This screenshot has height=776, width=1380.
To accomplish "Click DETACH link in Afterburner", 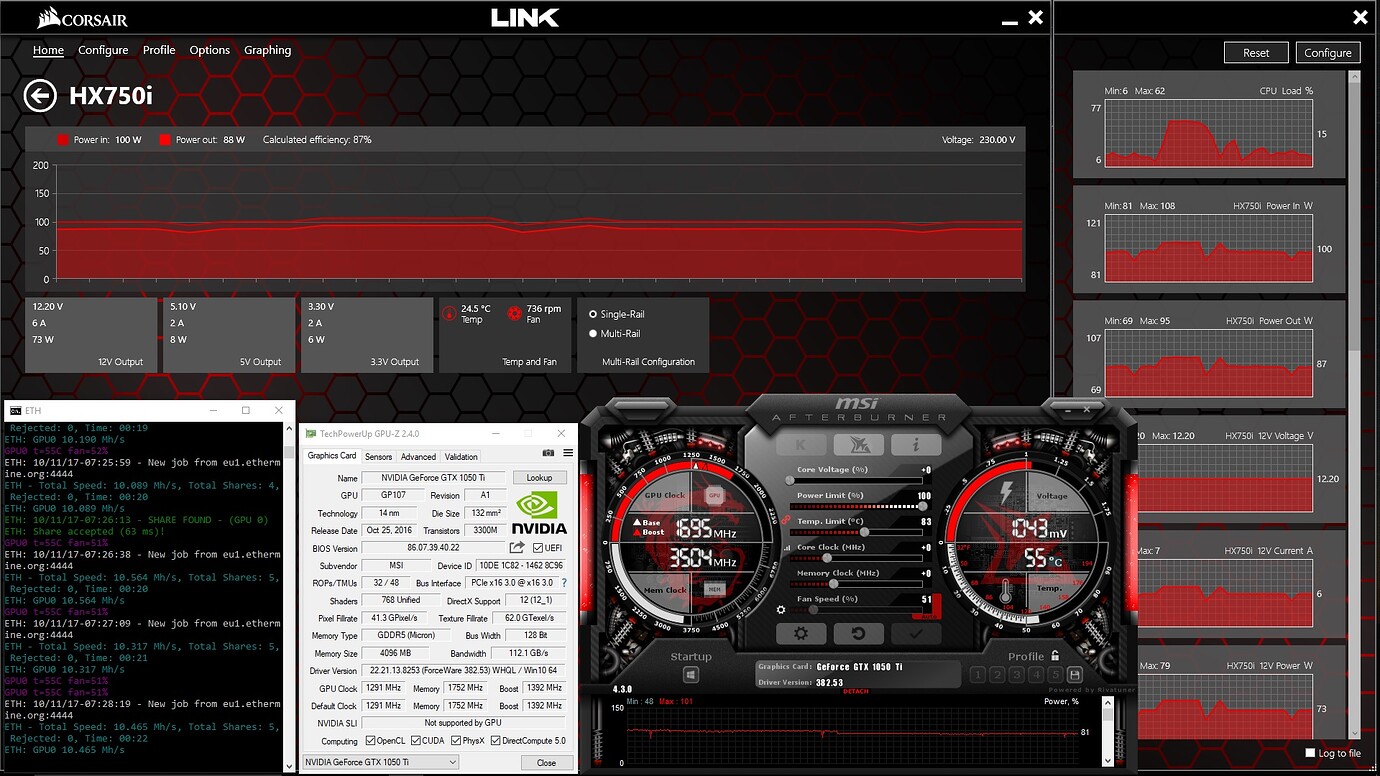I will [x=856, y=691].
